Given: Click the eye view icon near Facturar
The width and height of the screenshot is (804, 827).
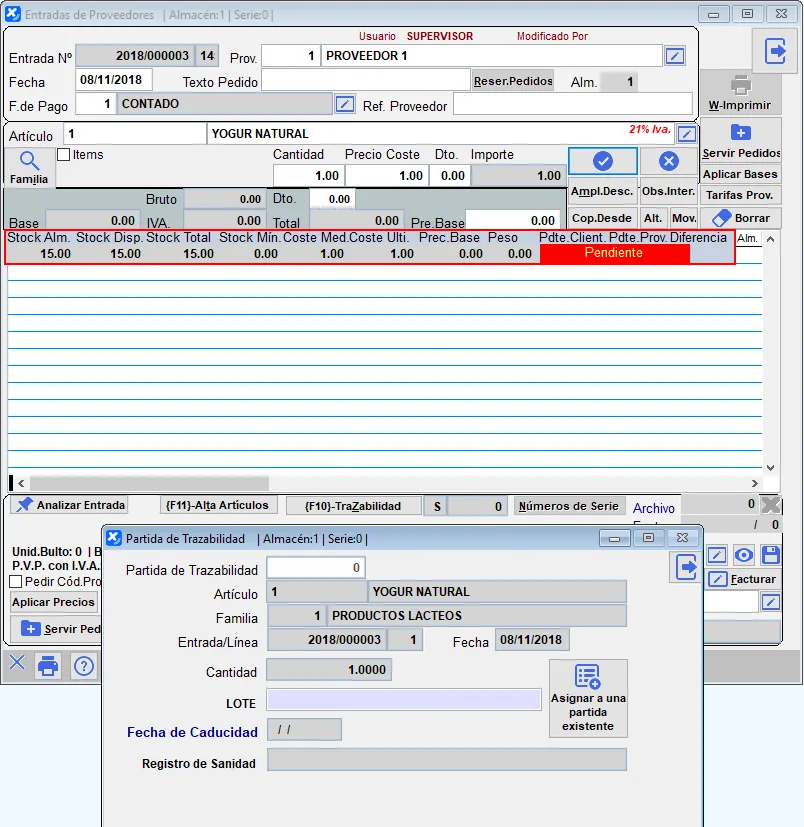Looking at the screenshot, I should [743, 555].
